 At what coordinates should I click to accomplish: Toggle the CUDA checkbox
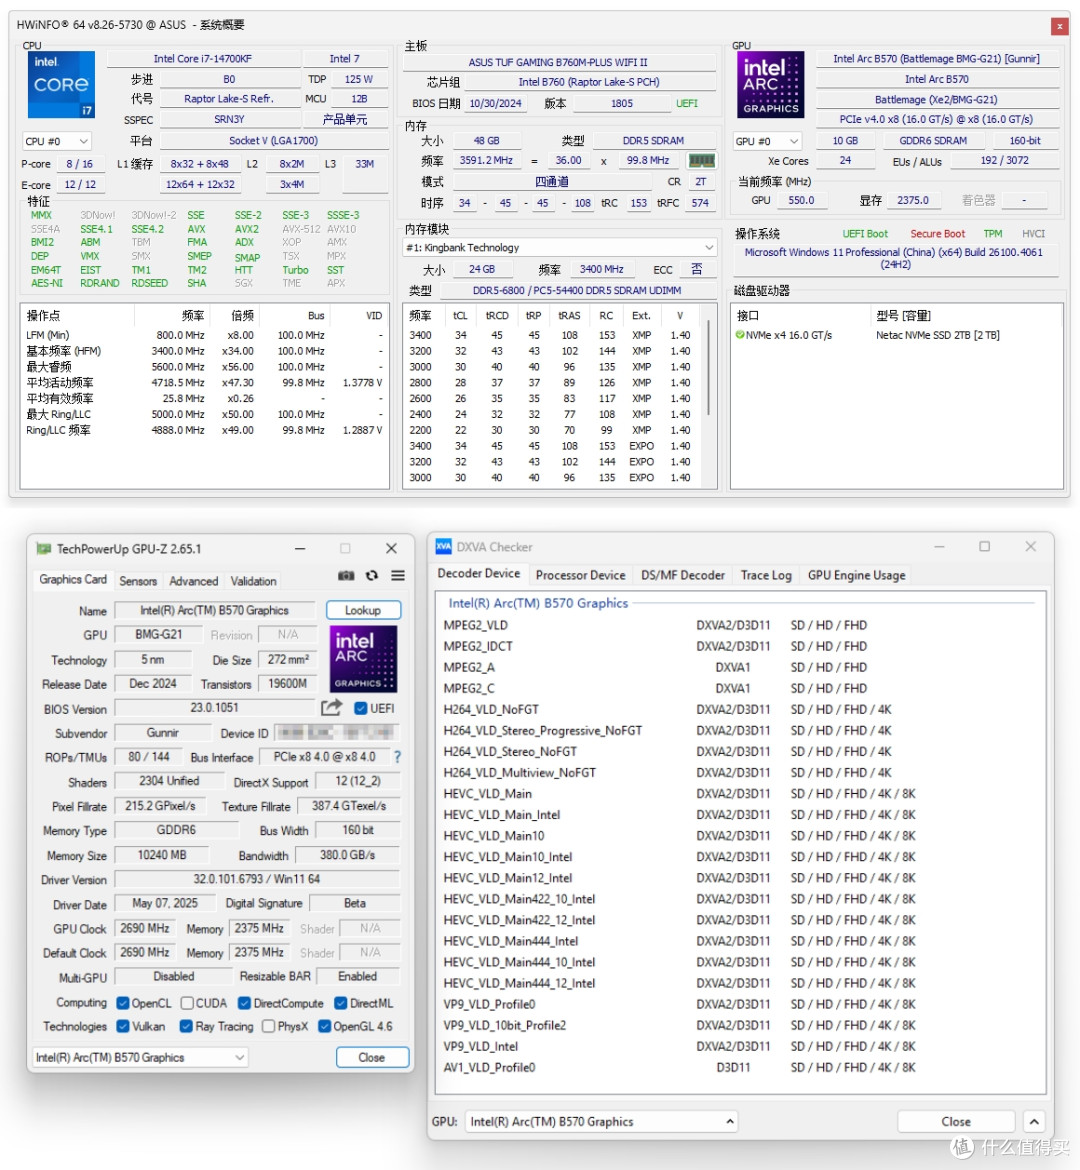point(187,1003)
